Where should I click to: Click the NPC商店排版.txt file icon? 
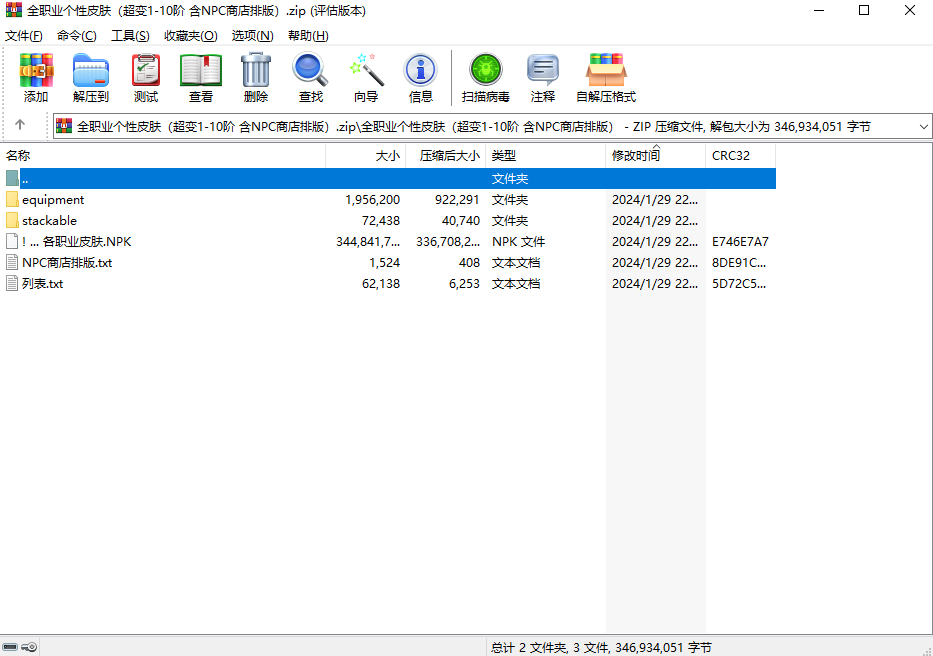coord(12,263)
